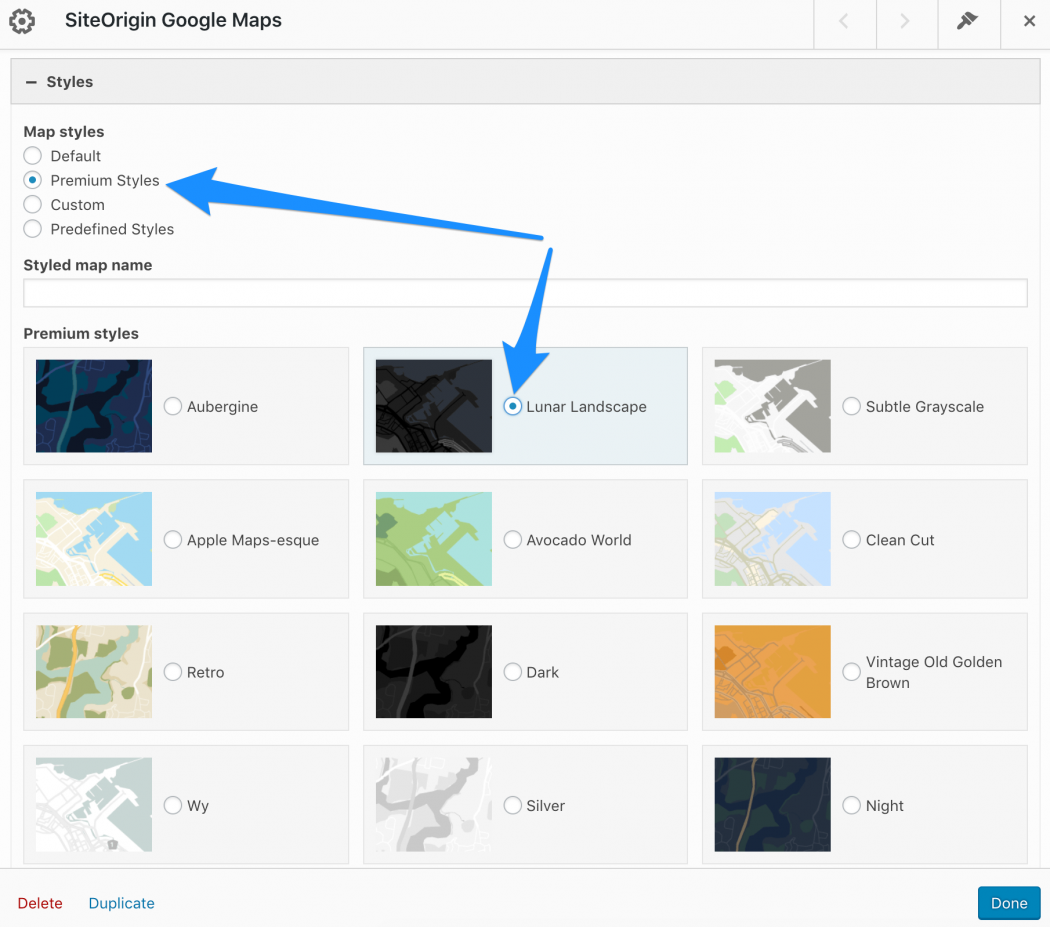This screenshot has width=1050, height=927.
Task: Click the Silver map style preview image
Action: pyautogui.click(x=433, y=804)
